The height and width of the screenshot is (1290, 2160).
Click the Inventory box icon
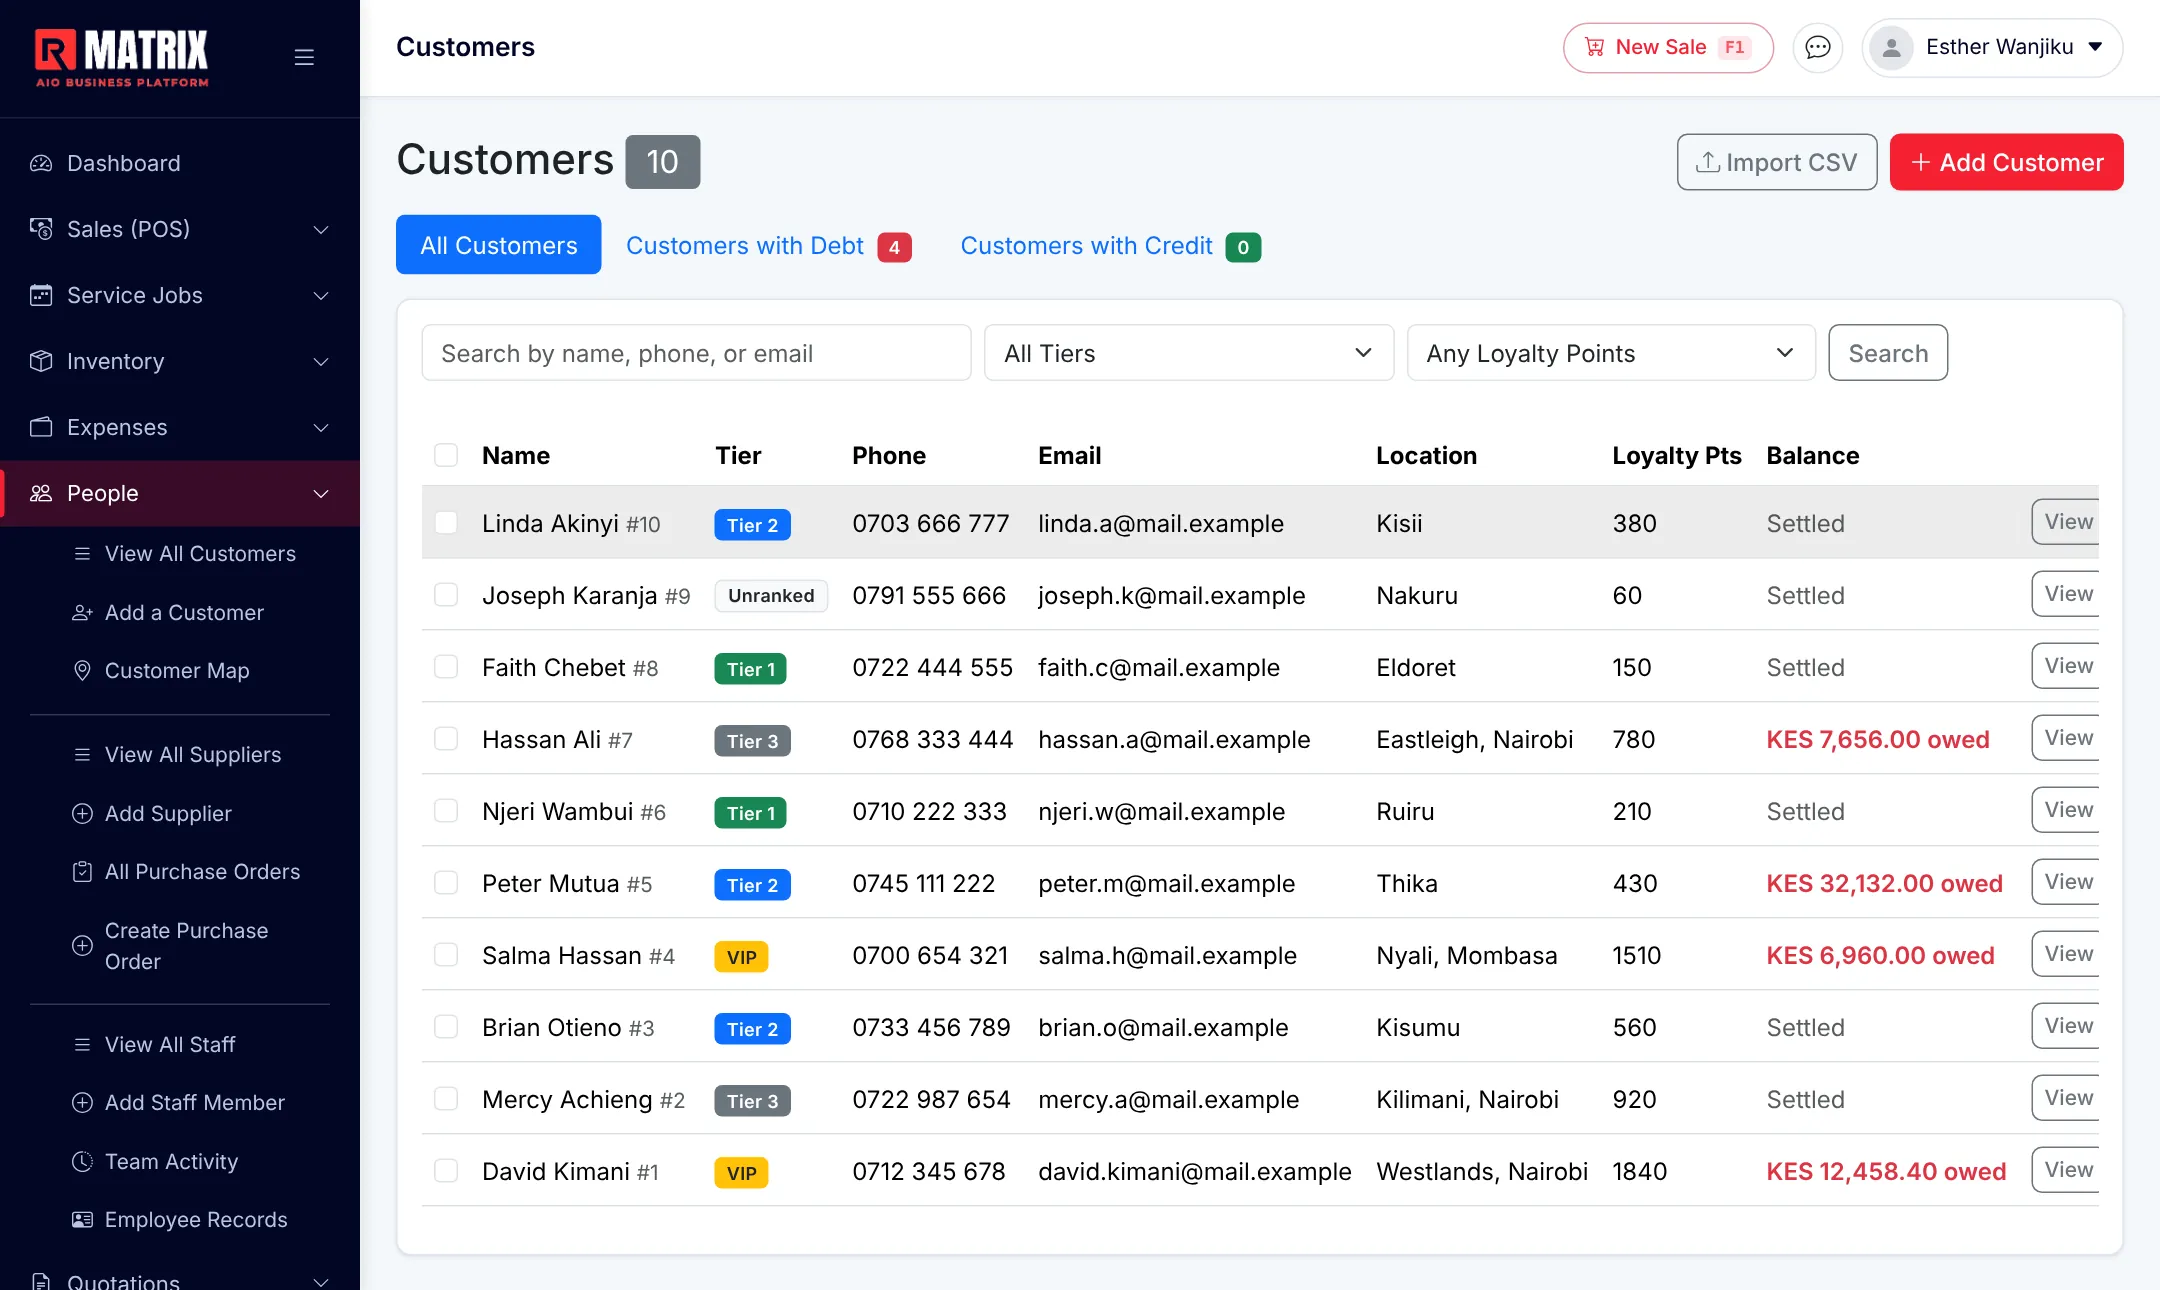point(41,361)
